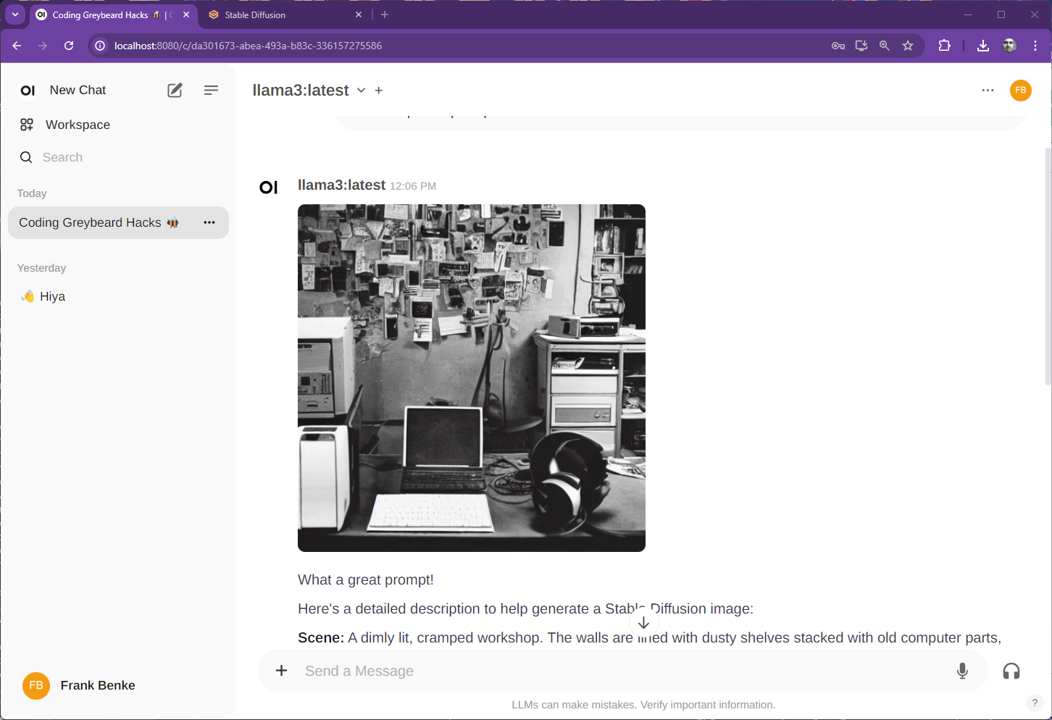
Task: Open options menu for Coding Greybeard Hacks chat
Action: coord(209,222)
